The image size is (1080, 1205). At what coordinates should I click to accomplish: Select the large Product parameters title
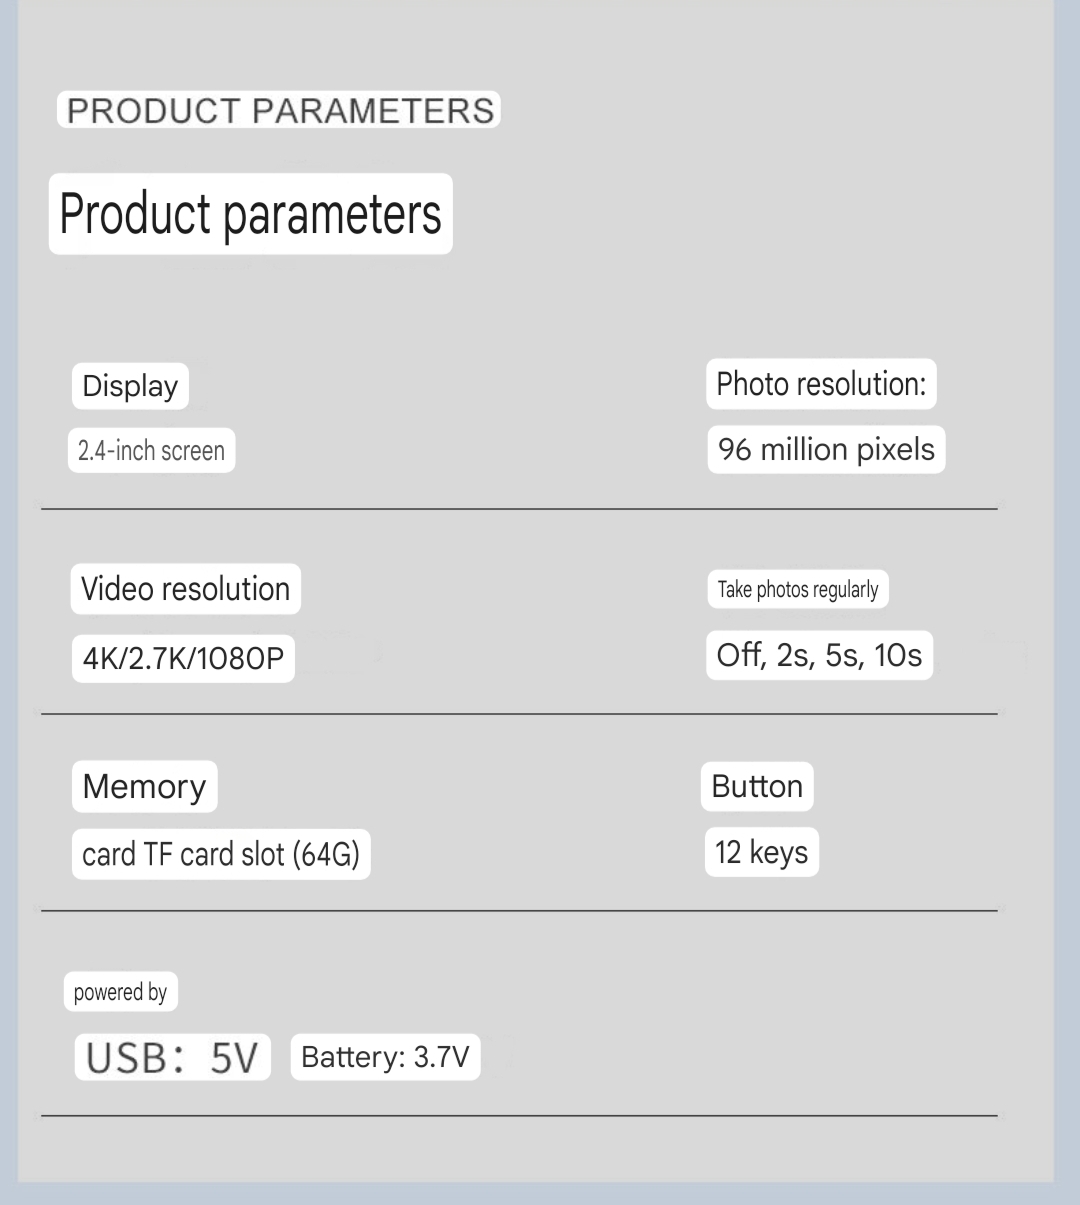point(250,214)
